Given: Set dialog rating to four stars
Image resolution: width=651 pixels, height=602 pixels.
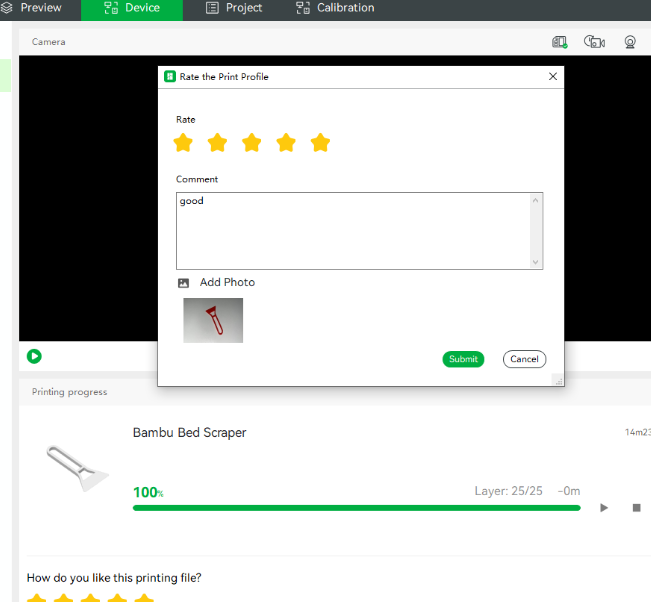Looking at the screenshot, I should tap(286, 142).
